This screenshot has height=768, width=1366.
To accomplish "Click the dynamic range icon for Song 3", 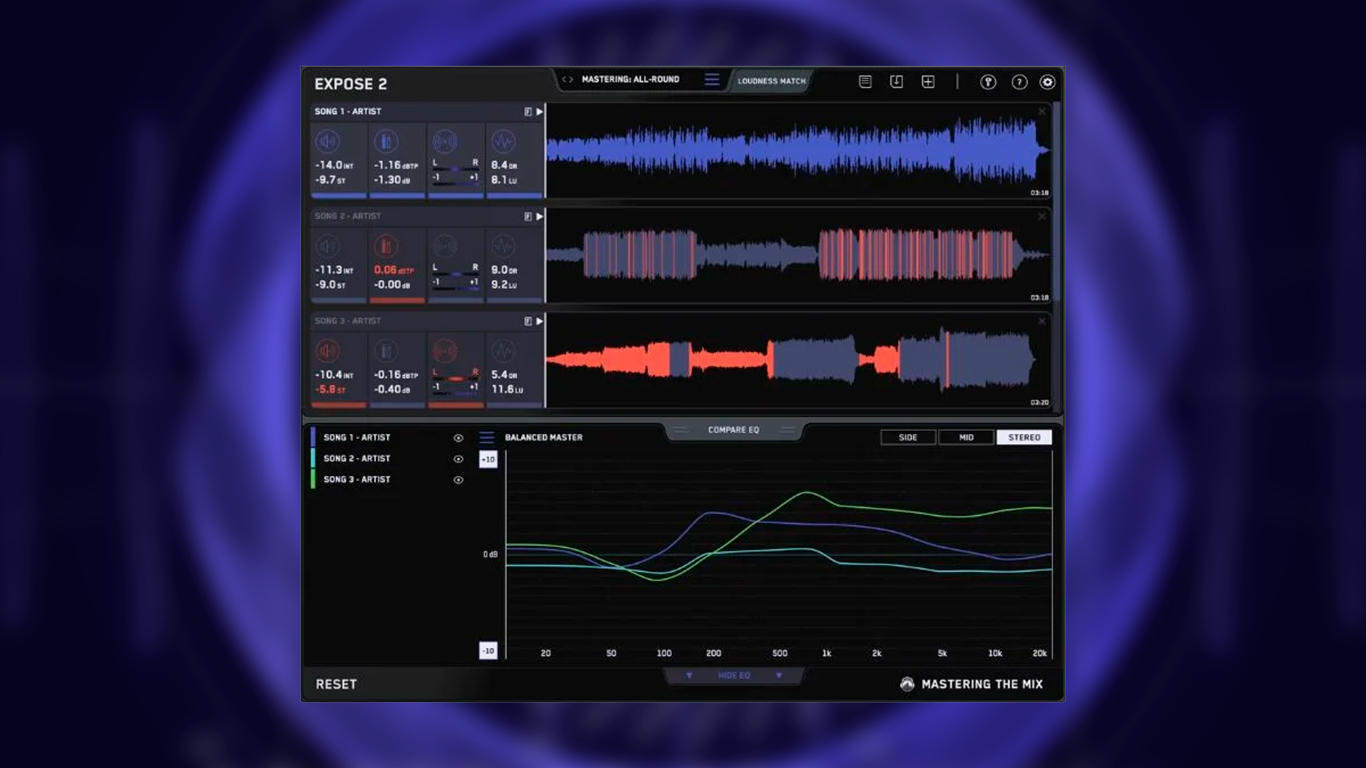I will point(503,351).
